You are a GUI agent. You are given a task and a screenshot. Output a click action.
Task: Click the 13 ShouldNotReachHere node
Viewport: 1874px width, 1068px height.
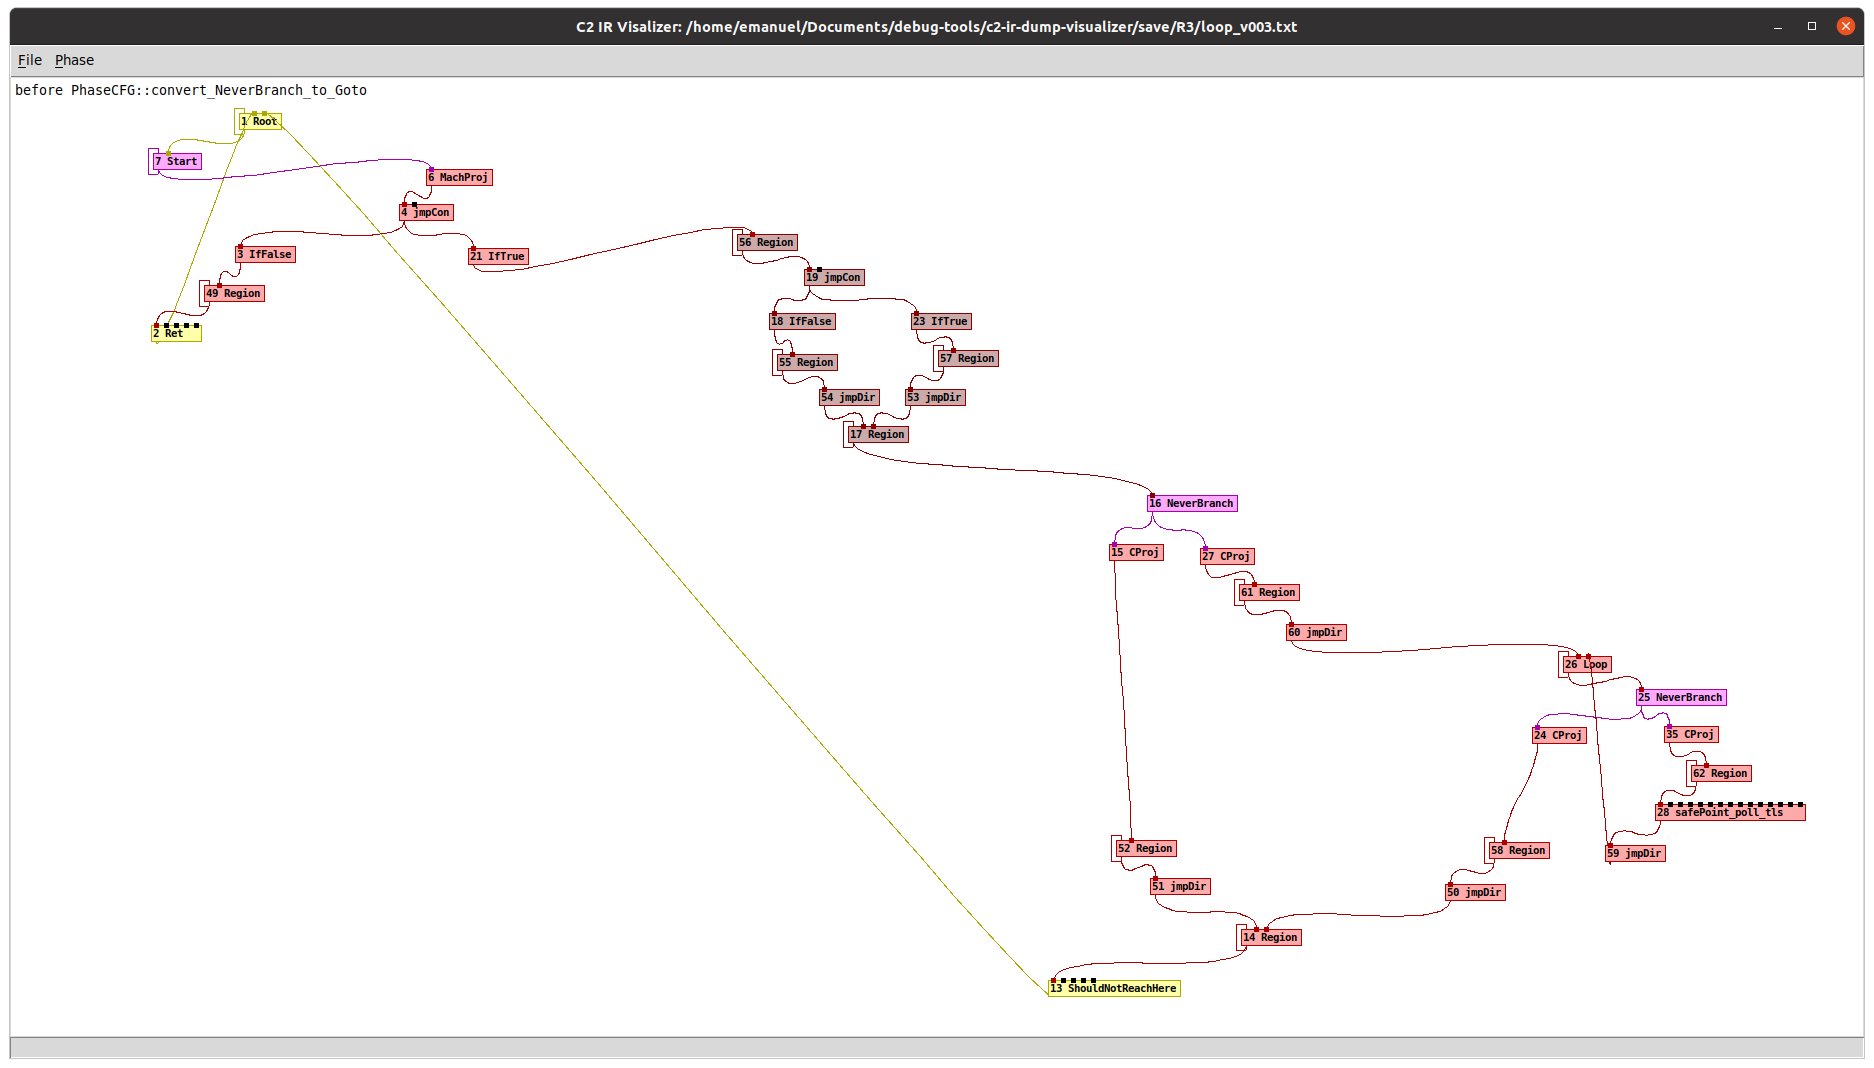pos(1114,989)
